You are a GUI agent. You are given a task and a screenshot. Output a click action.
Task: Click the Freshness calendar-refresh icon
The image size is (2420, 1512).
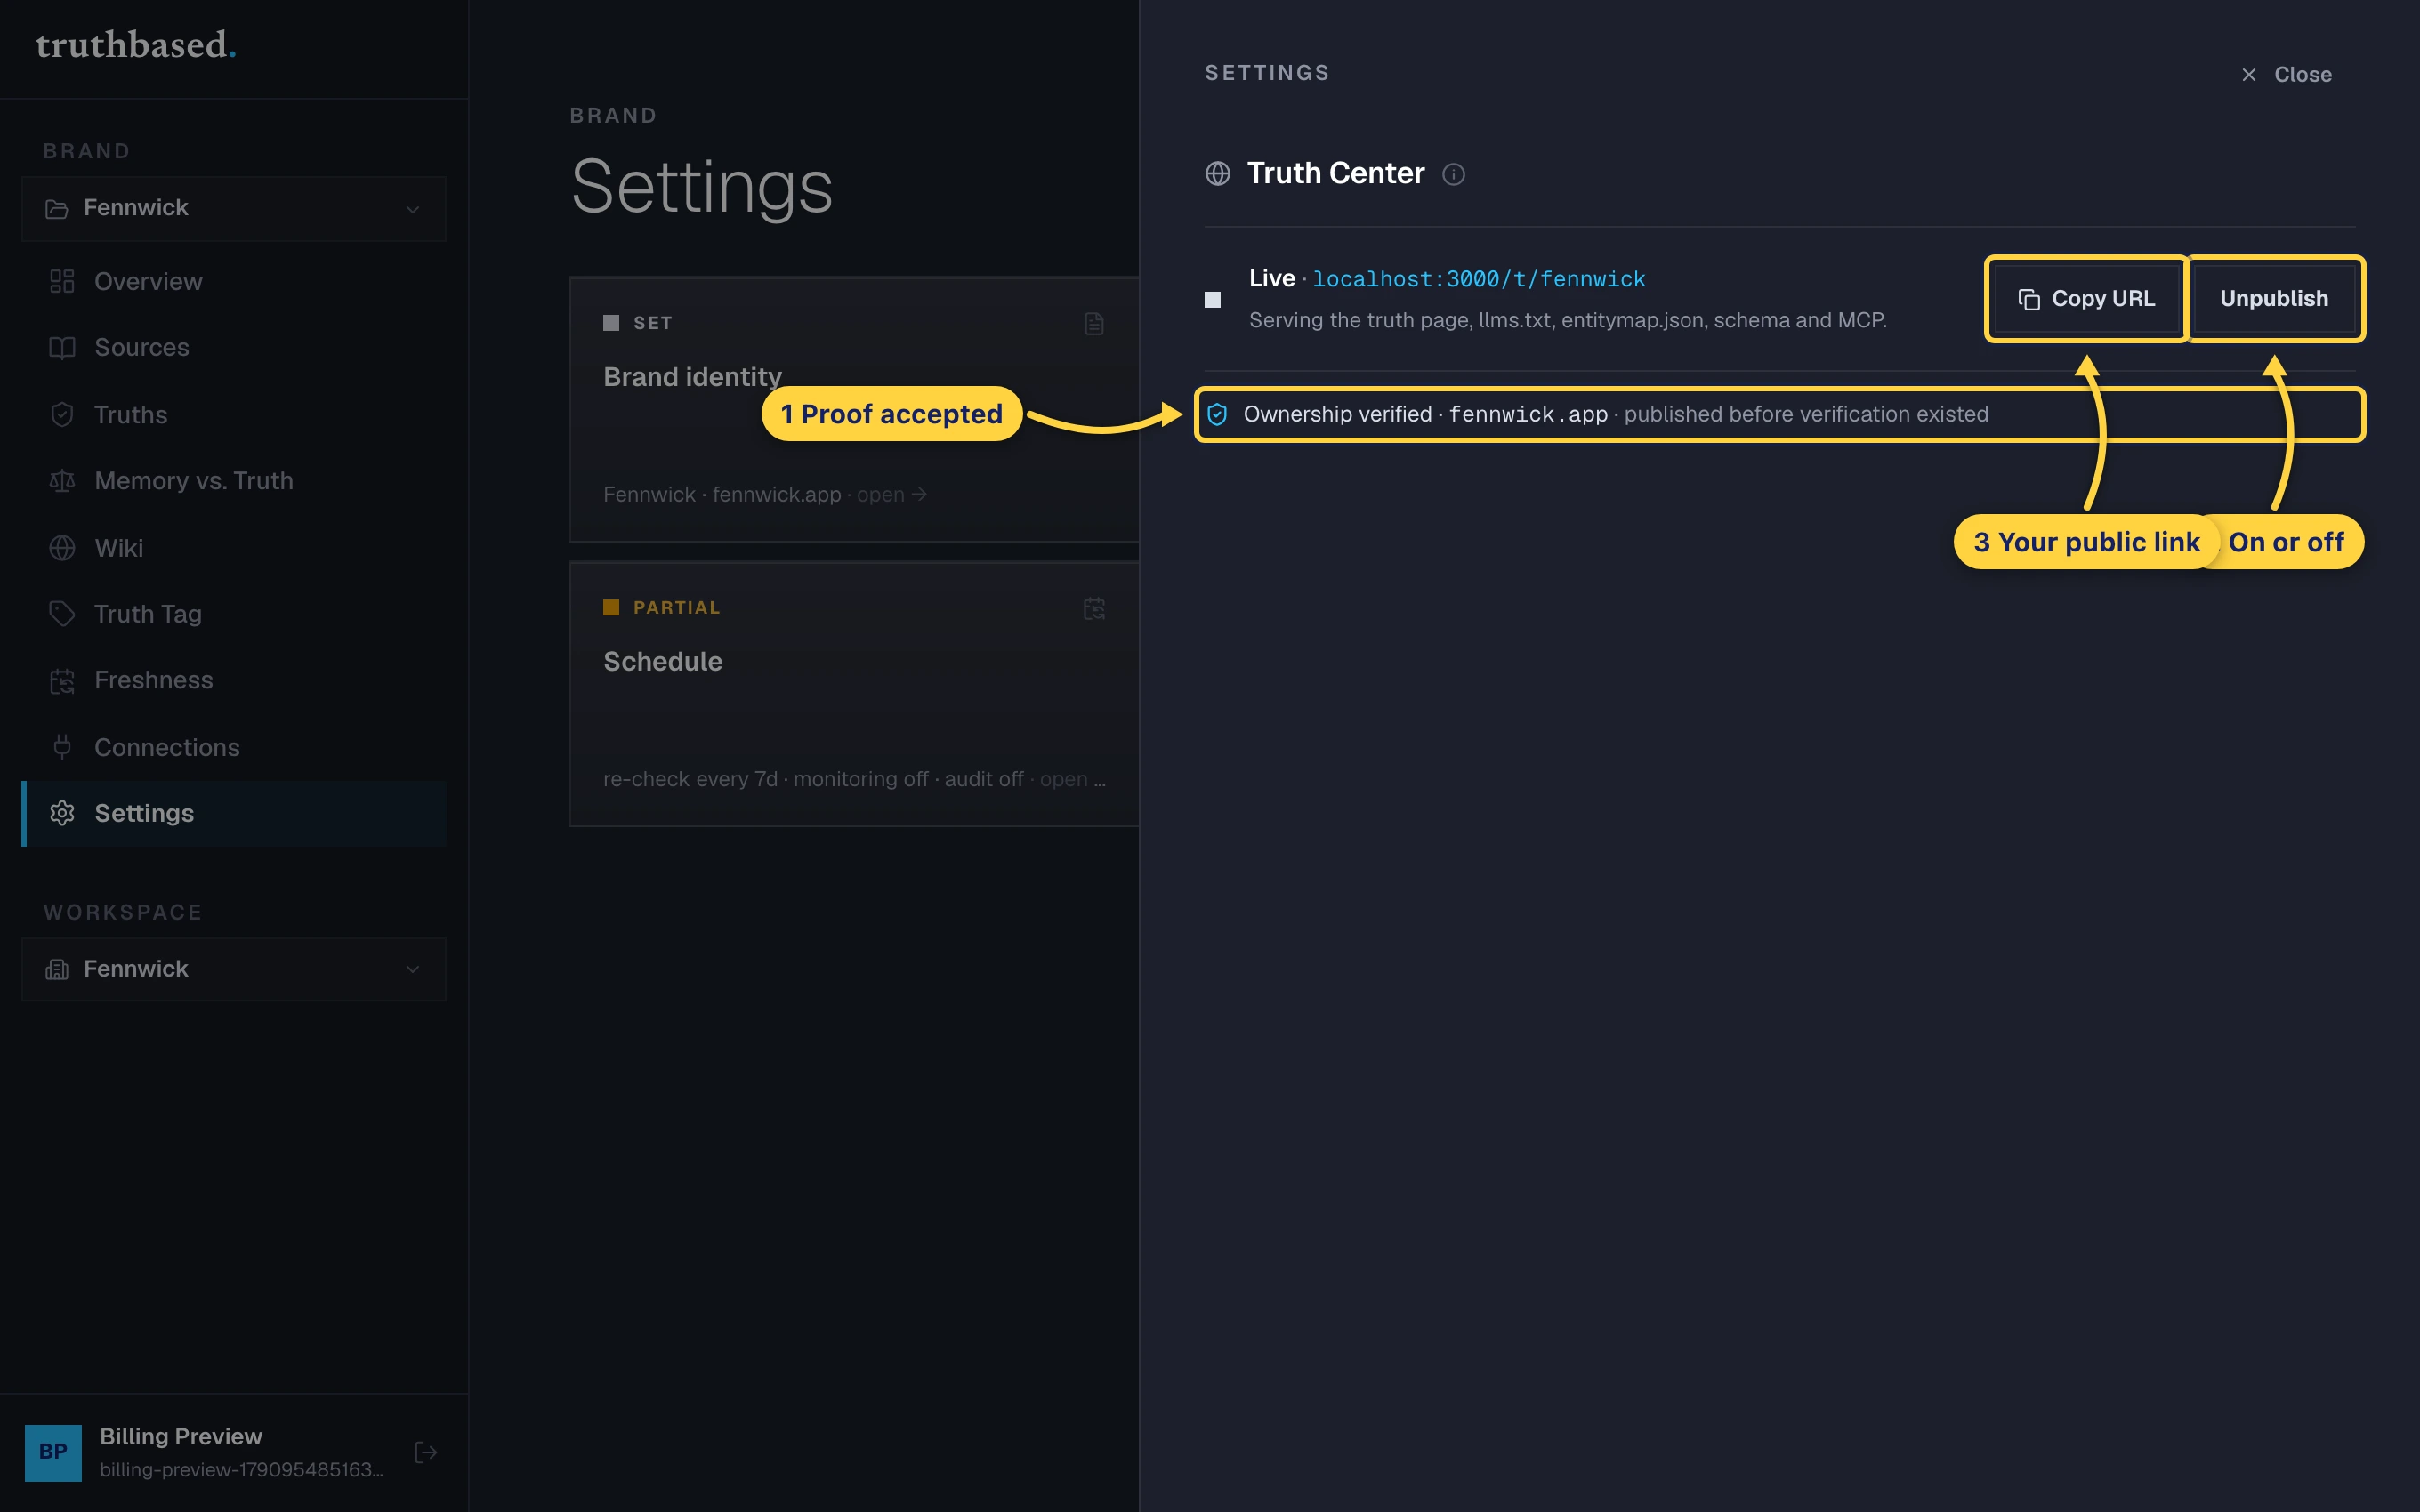tap(62, 681)
